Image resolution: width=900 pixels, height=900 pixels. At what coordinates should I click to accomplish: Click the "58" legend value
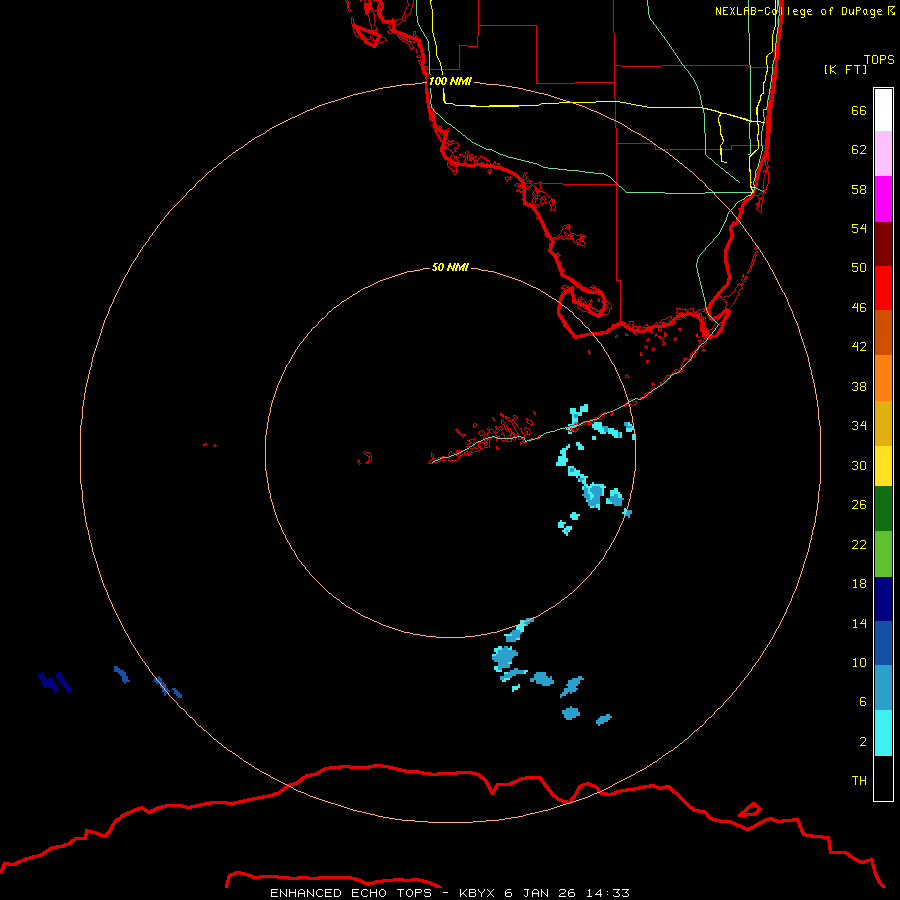859,189
